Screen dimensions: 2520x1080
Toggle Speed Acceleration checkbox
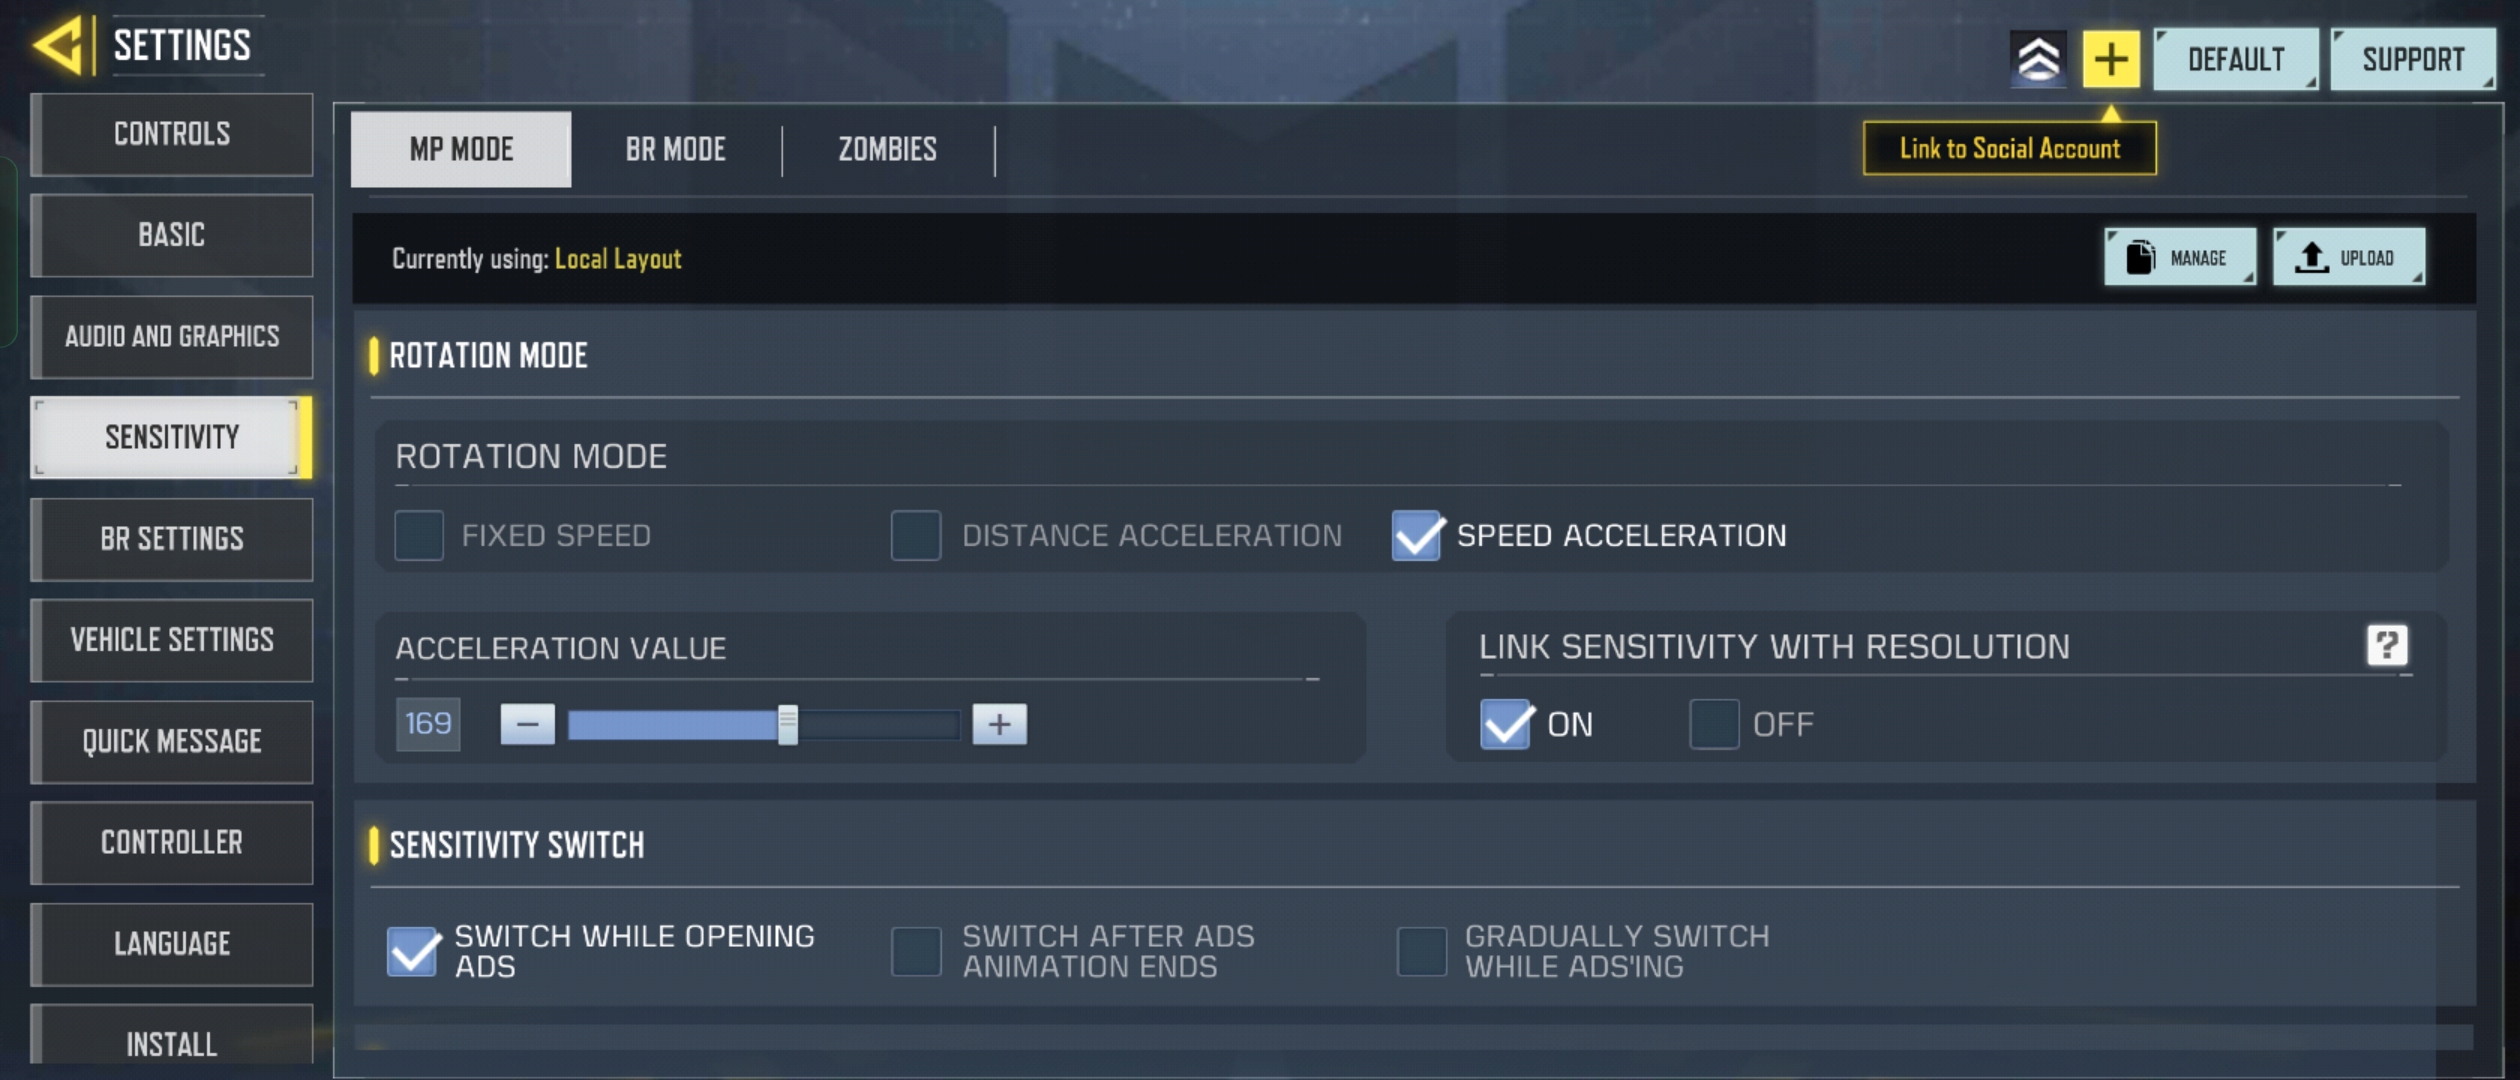[1417, 535]
